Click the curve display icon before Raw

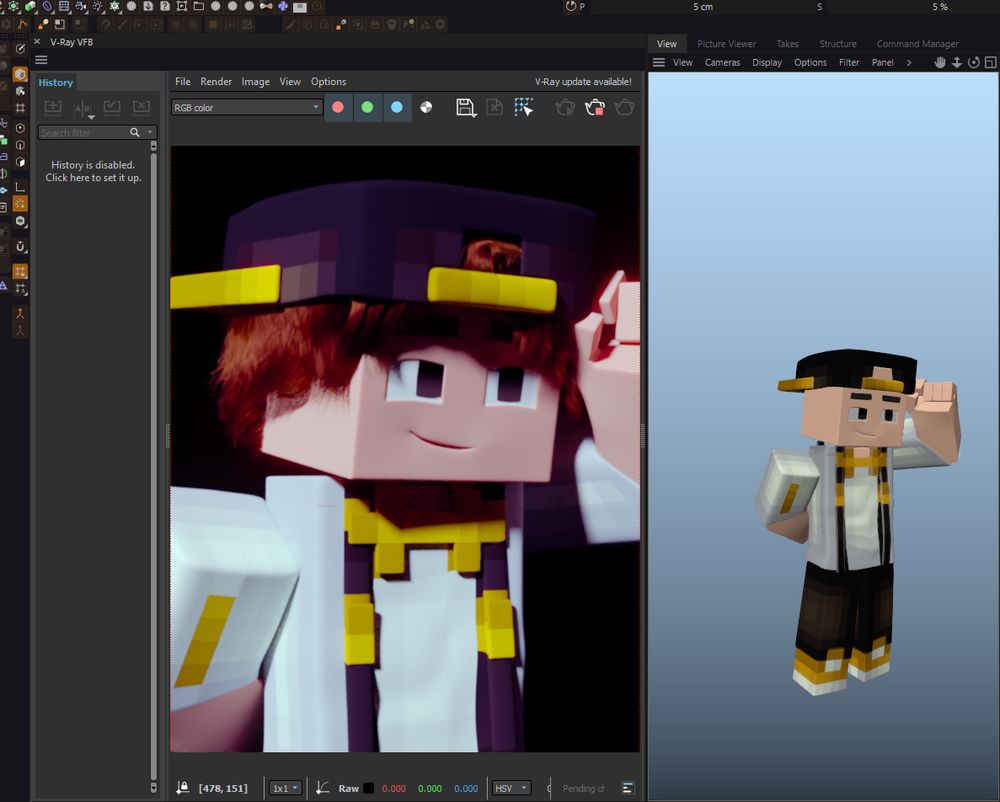coord(323,788)
